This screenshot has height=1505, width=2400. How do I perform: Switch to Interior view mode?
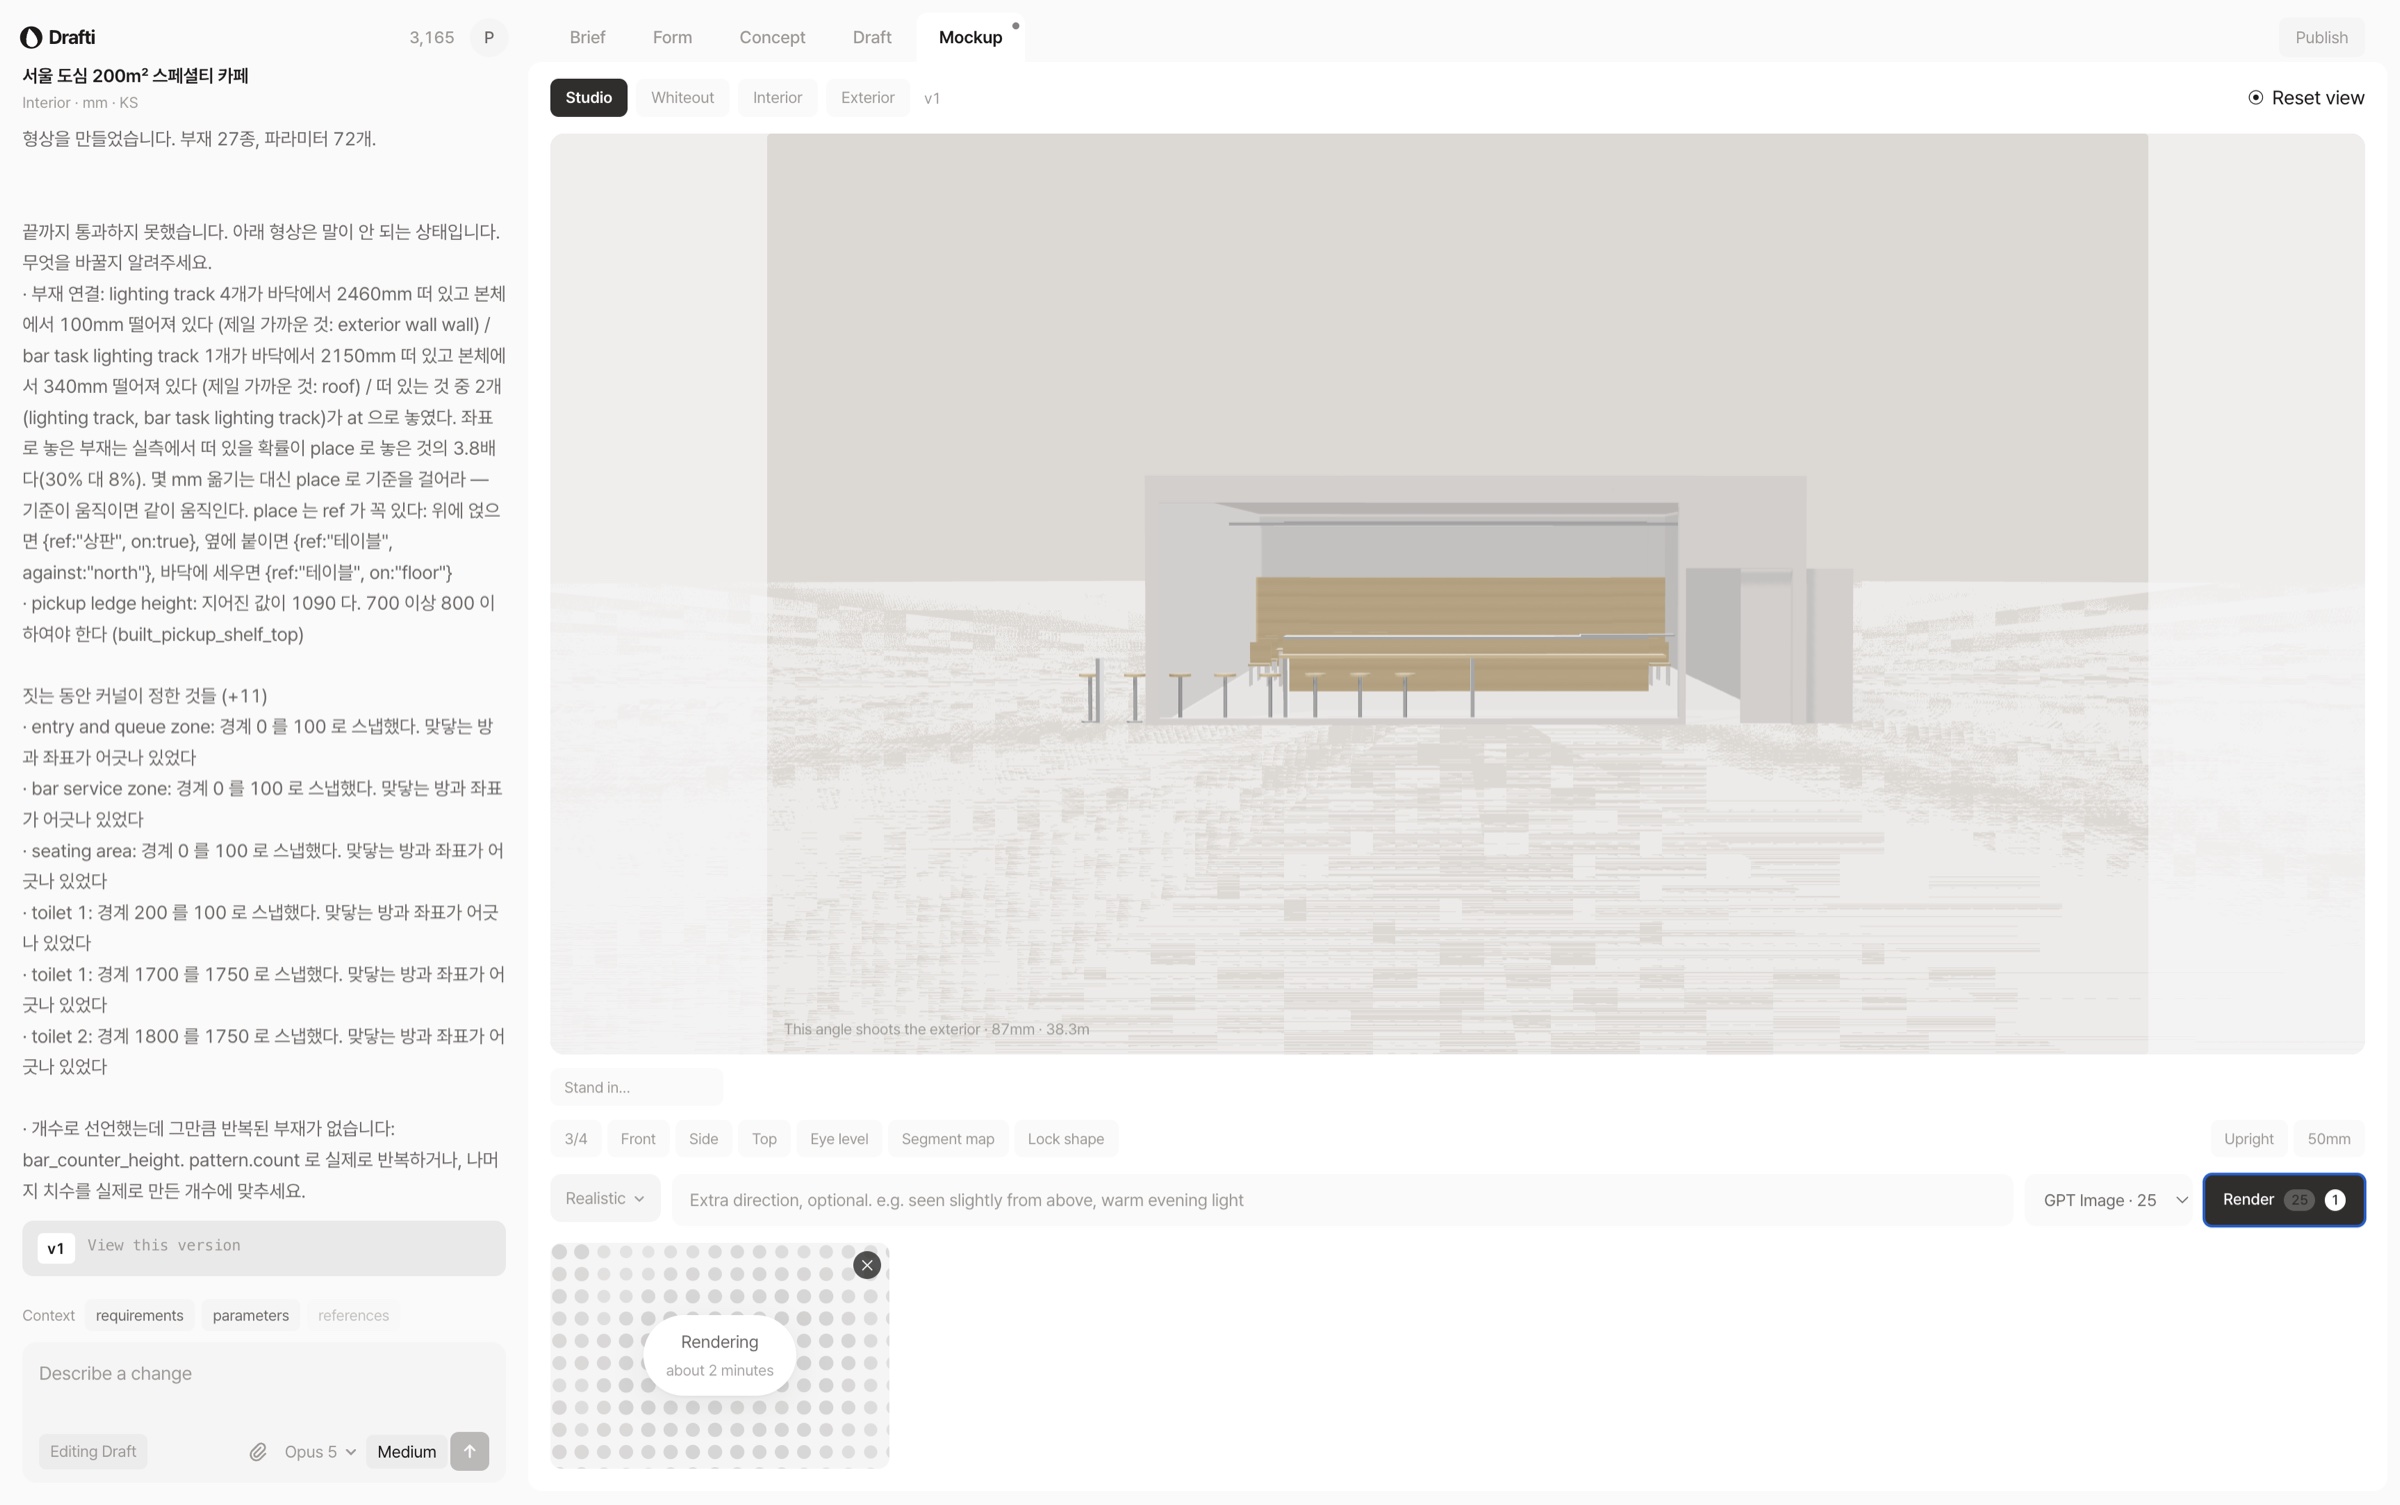pyautogui.click(x=777, y=97)
